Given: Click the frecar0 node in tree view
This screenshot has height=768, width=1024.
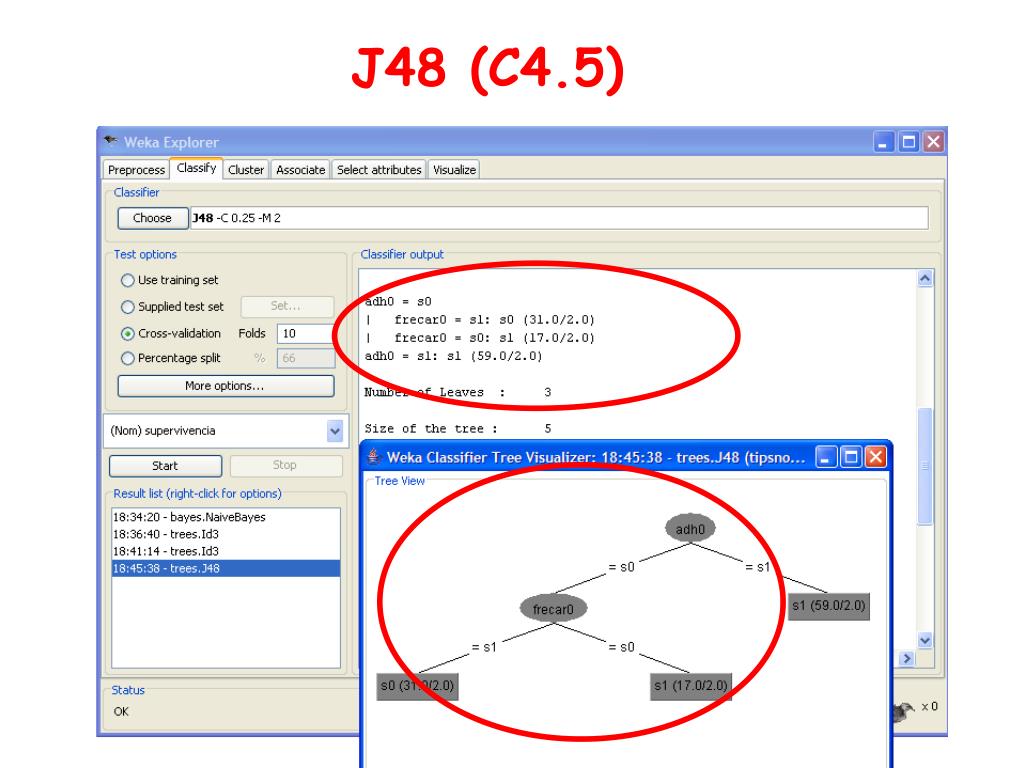Looking at the screenshot, I should [553, 609].
